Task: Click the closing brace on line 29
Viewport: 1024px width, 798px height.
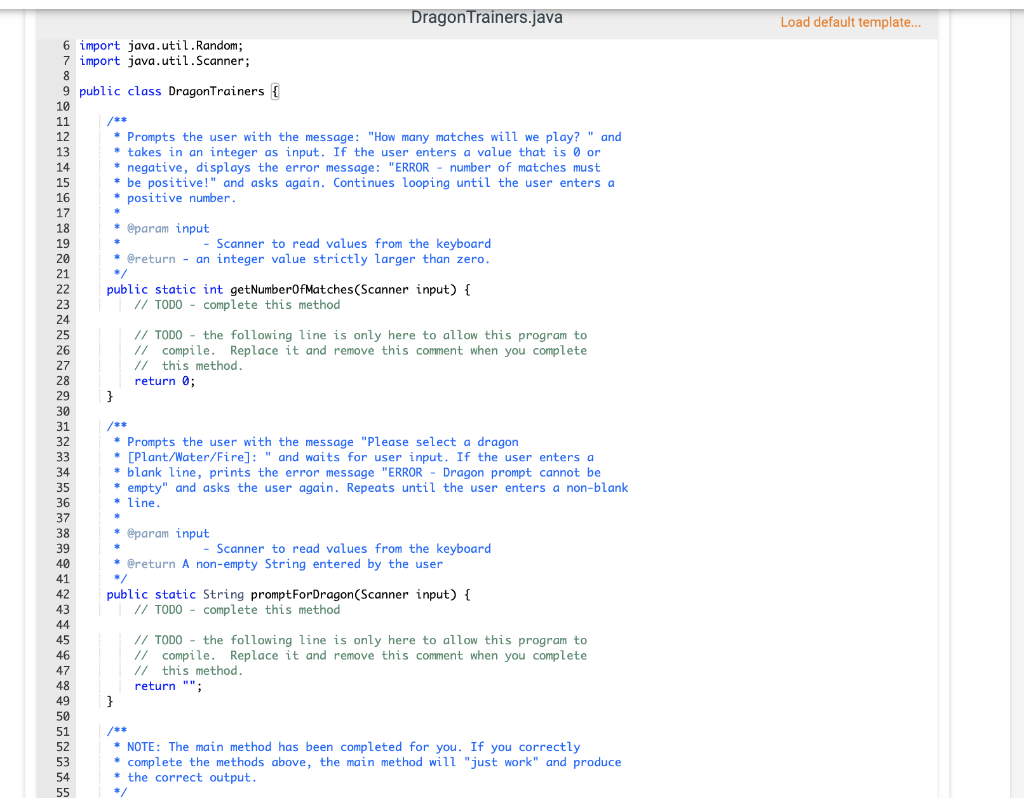Action: click(110, 396)
